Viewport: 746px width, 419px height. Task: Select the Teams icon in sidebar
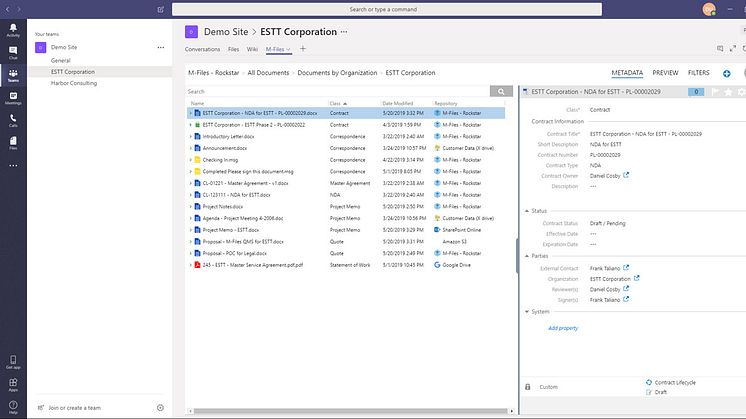tap(13, 75)
